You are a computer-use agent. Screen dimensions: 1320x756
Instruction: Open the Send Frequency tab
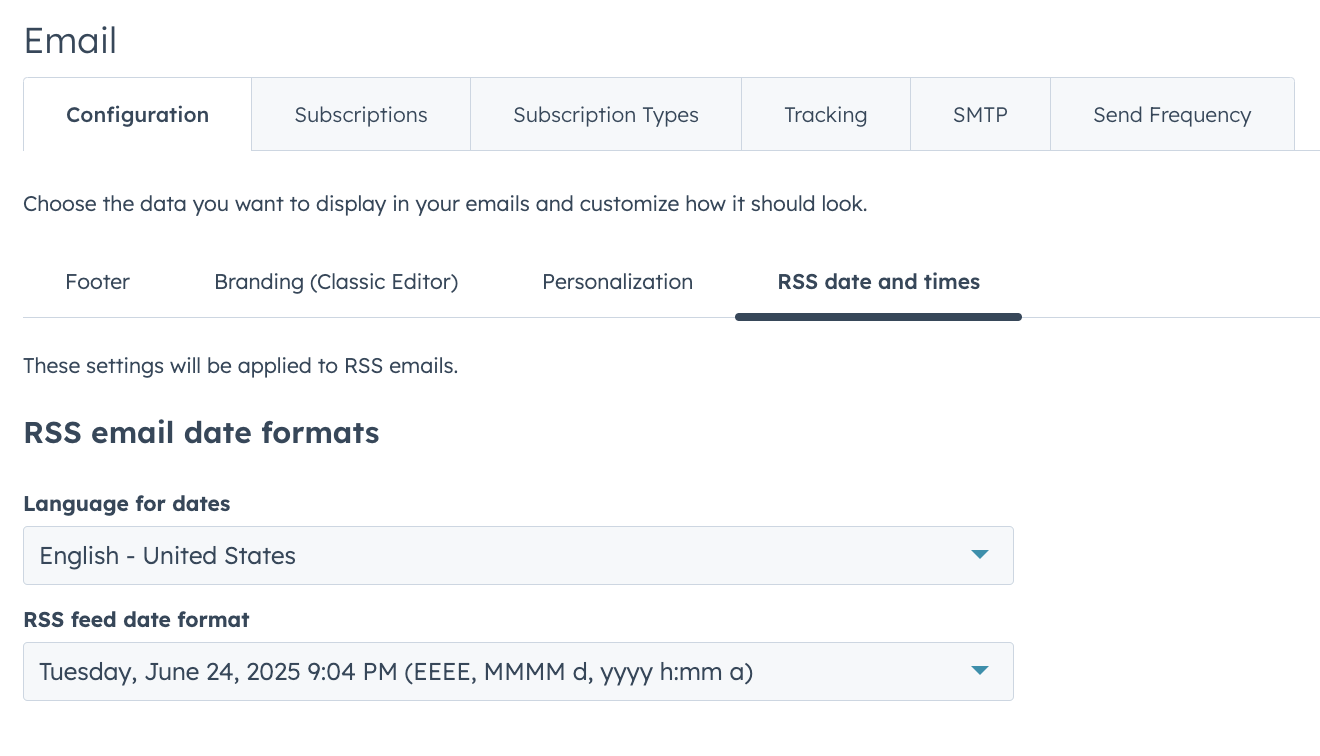pyautogui.click(x=1172, y=114)
